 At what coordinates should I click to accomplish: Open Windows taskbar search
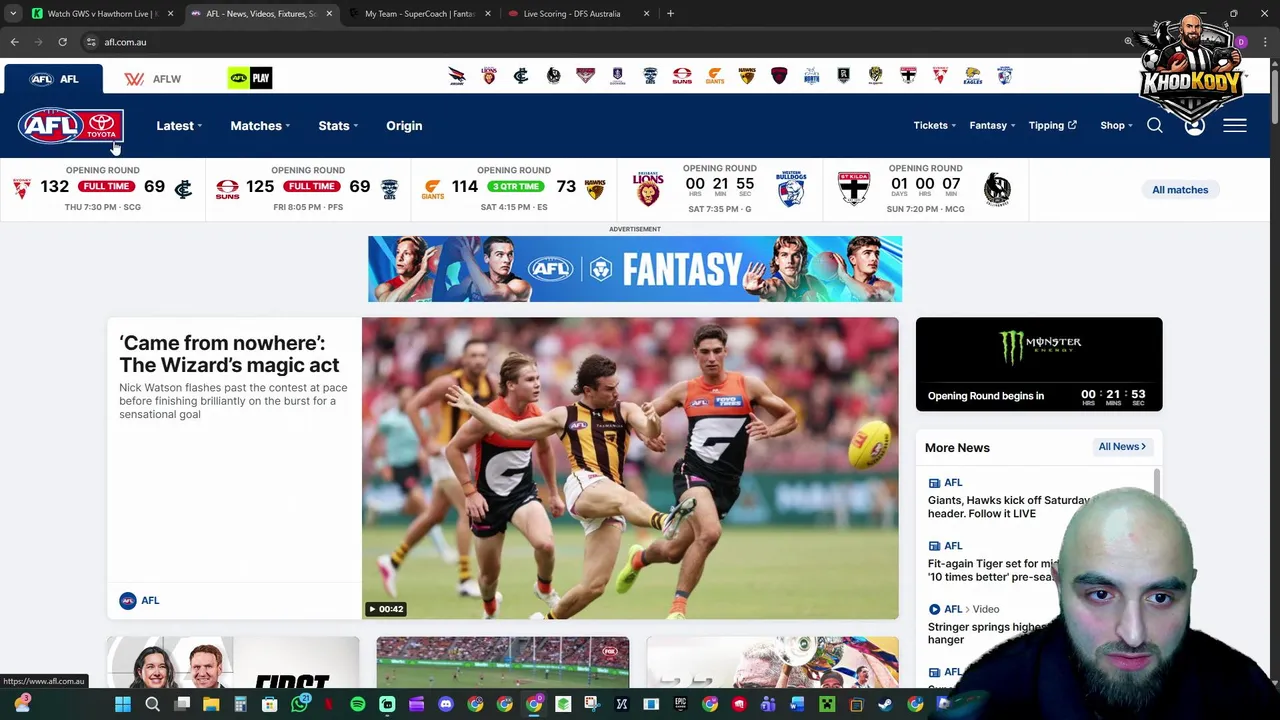tap(152, 705)
